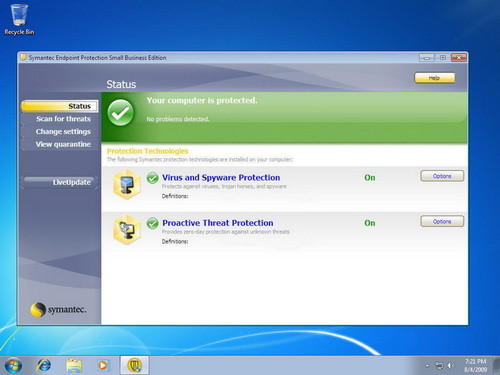Viewport: 500px width, 375px height.
Task: Click Virus and Spyware Protection heading
Action: [x=221, y=178]
